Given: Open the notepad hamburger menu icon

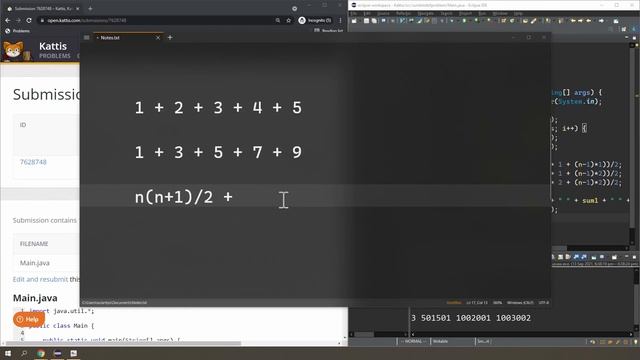Looking at the screenshot, I should [87, 38].
